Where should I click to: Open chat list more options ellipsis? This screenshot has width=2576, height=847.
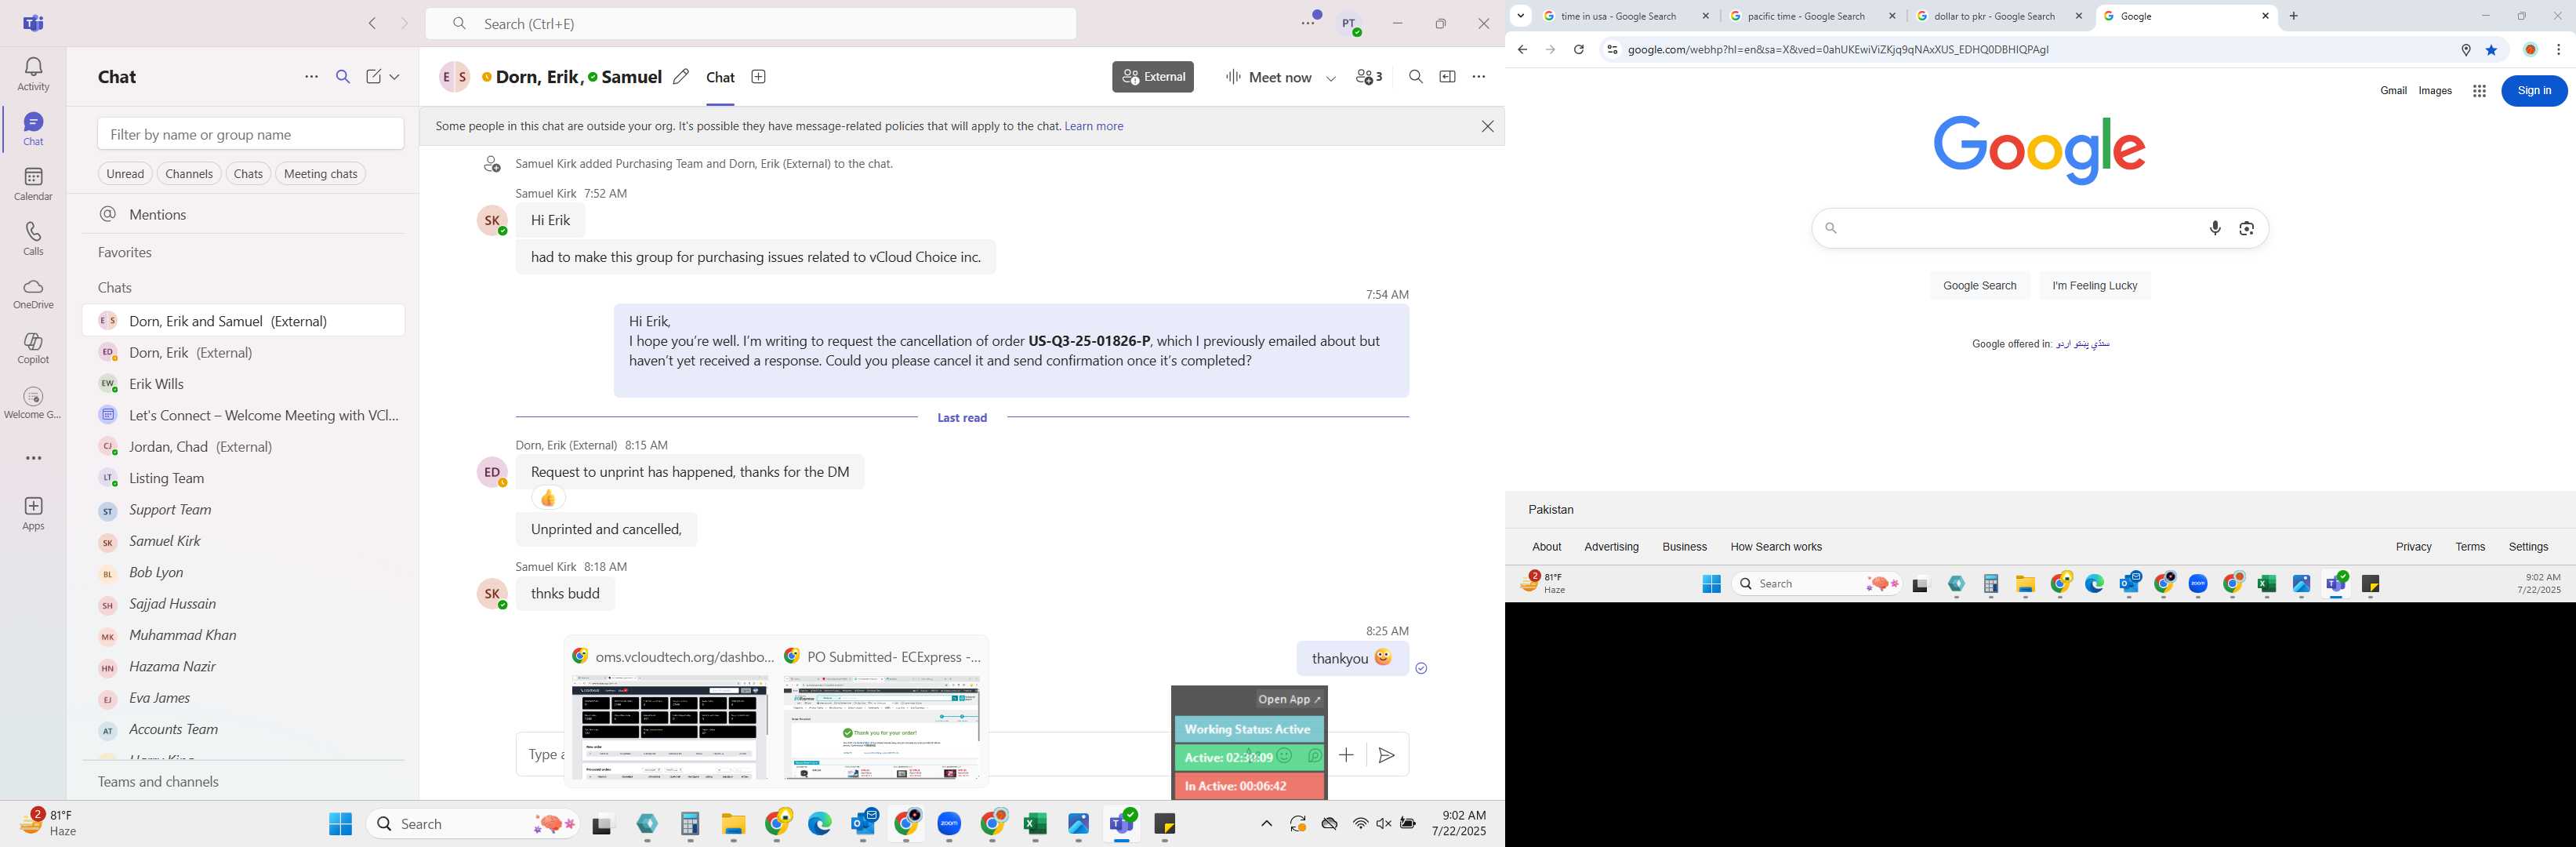coord(311,77)
